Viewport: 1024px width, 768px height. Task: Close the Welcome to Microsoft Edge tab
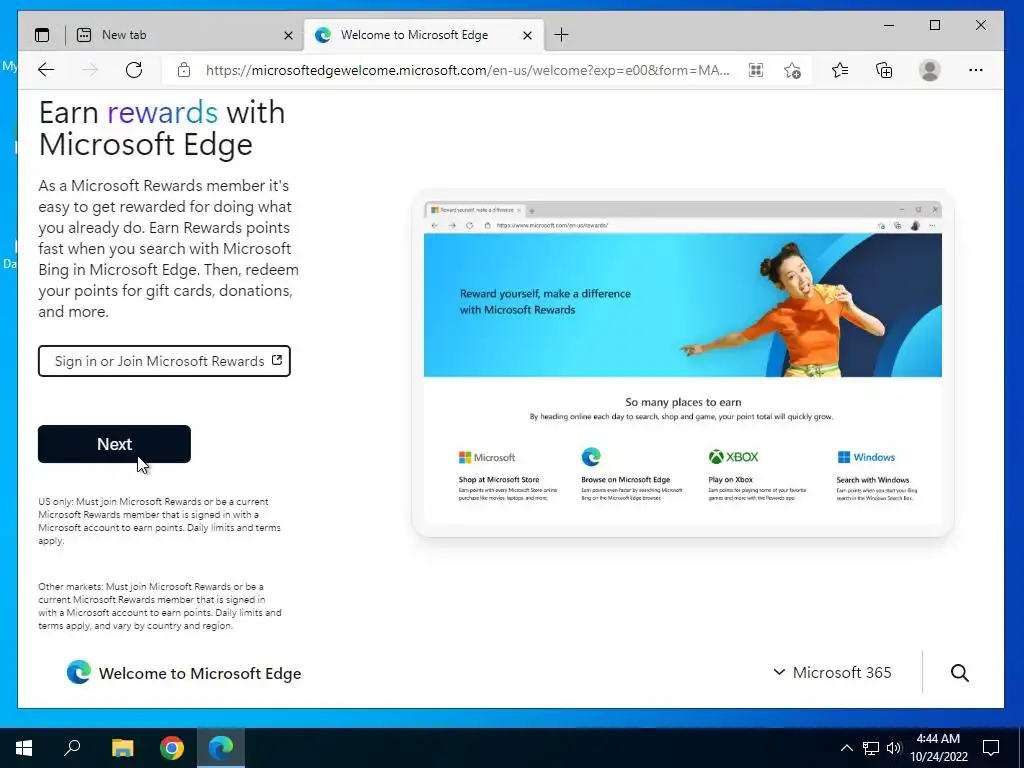(528, 35)
